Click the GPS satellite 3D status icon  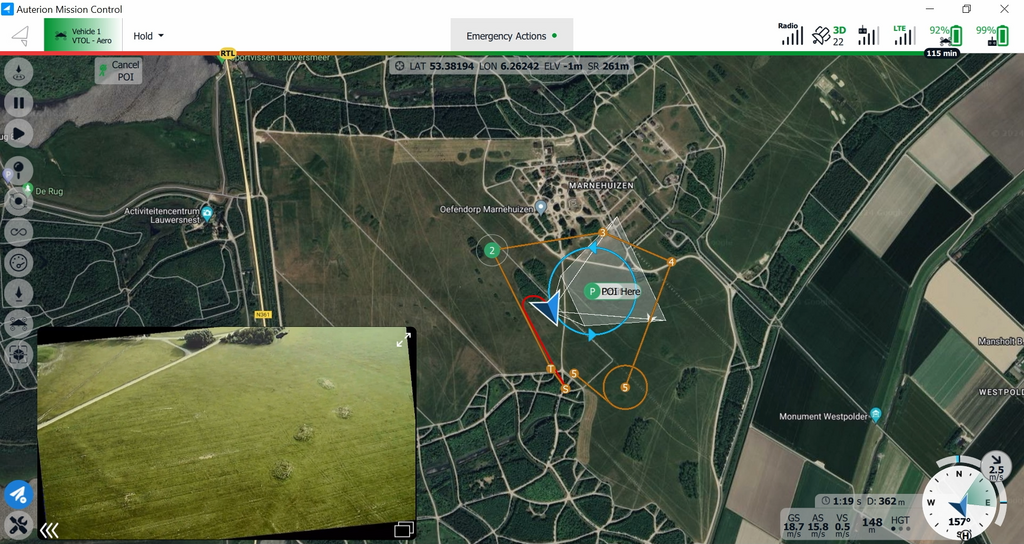828,35
